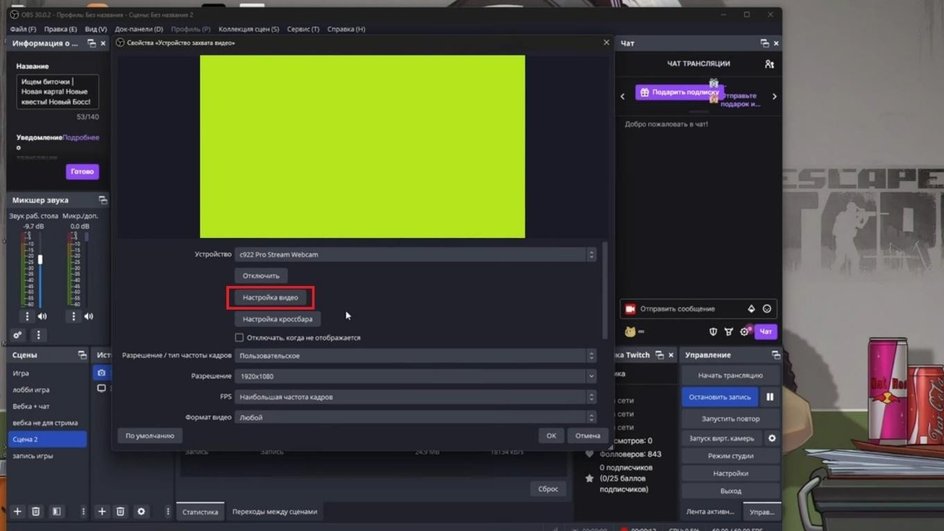Click the Настройка видео button
The width and height of the screenshot is (944, 531).
click(x=270, y=297)
